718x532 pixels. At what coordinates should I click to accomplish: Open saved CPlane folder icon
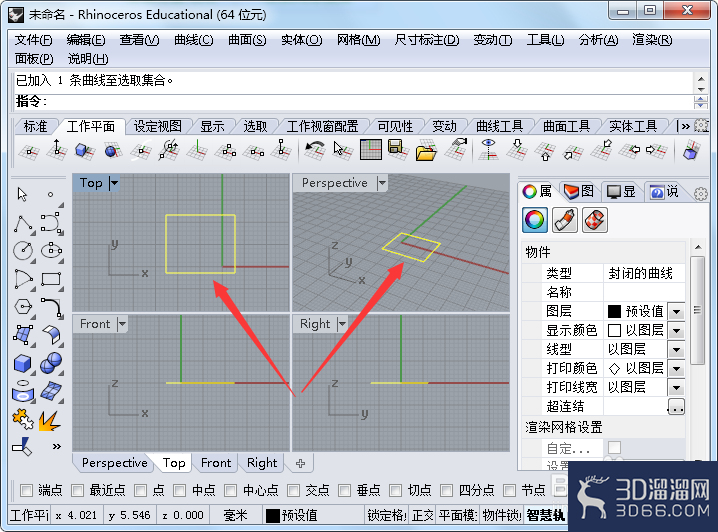tap(426, 152)
